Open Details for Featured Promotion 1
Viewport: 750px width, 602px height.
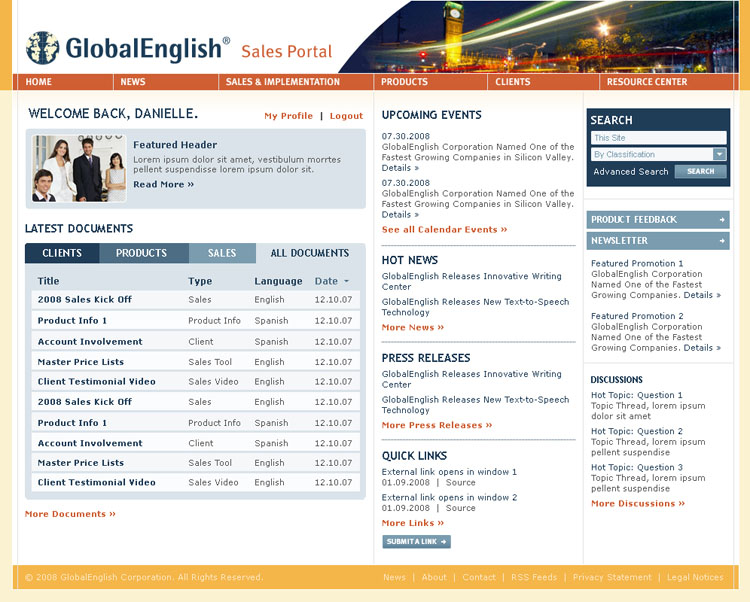702,295
